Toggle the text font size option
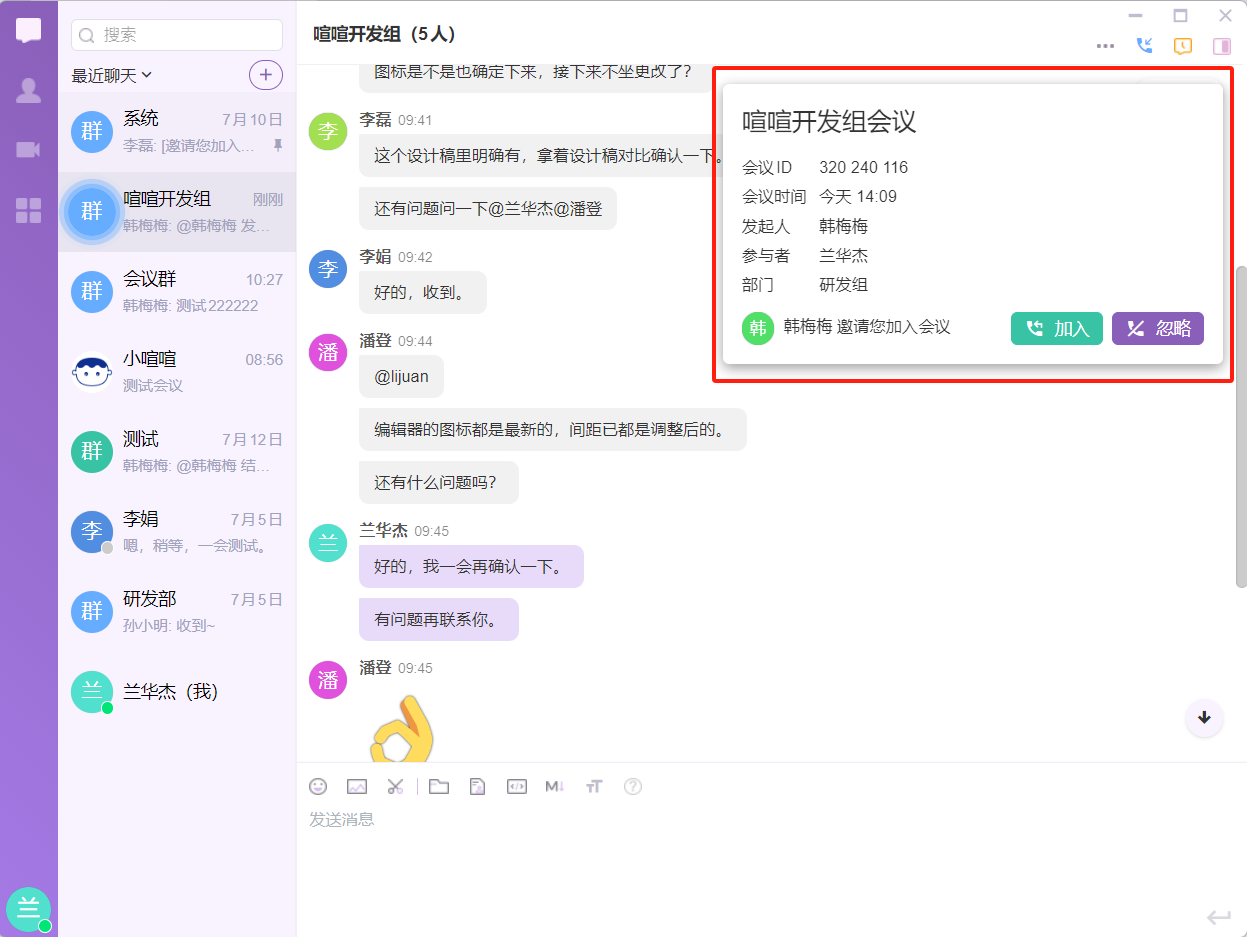This screenshot has width=1247, height=937. (x=594, y=787)
